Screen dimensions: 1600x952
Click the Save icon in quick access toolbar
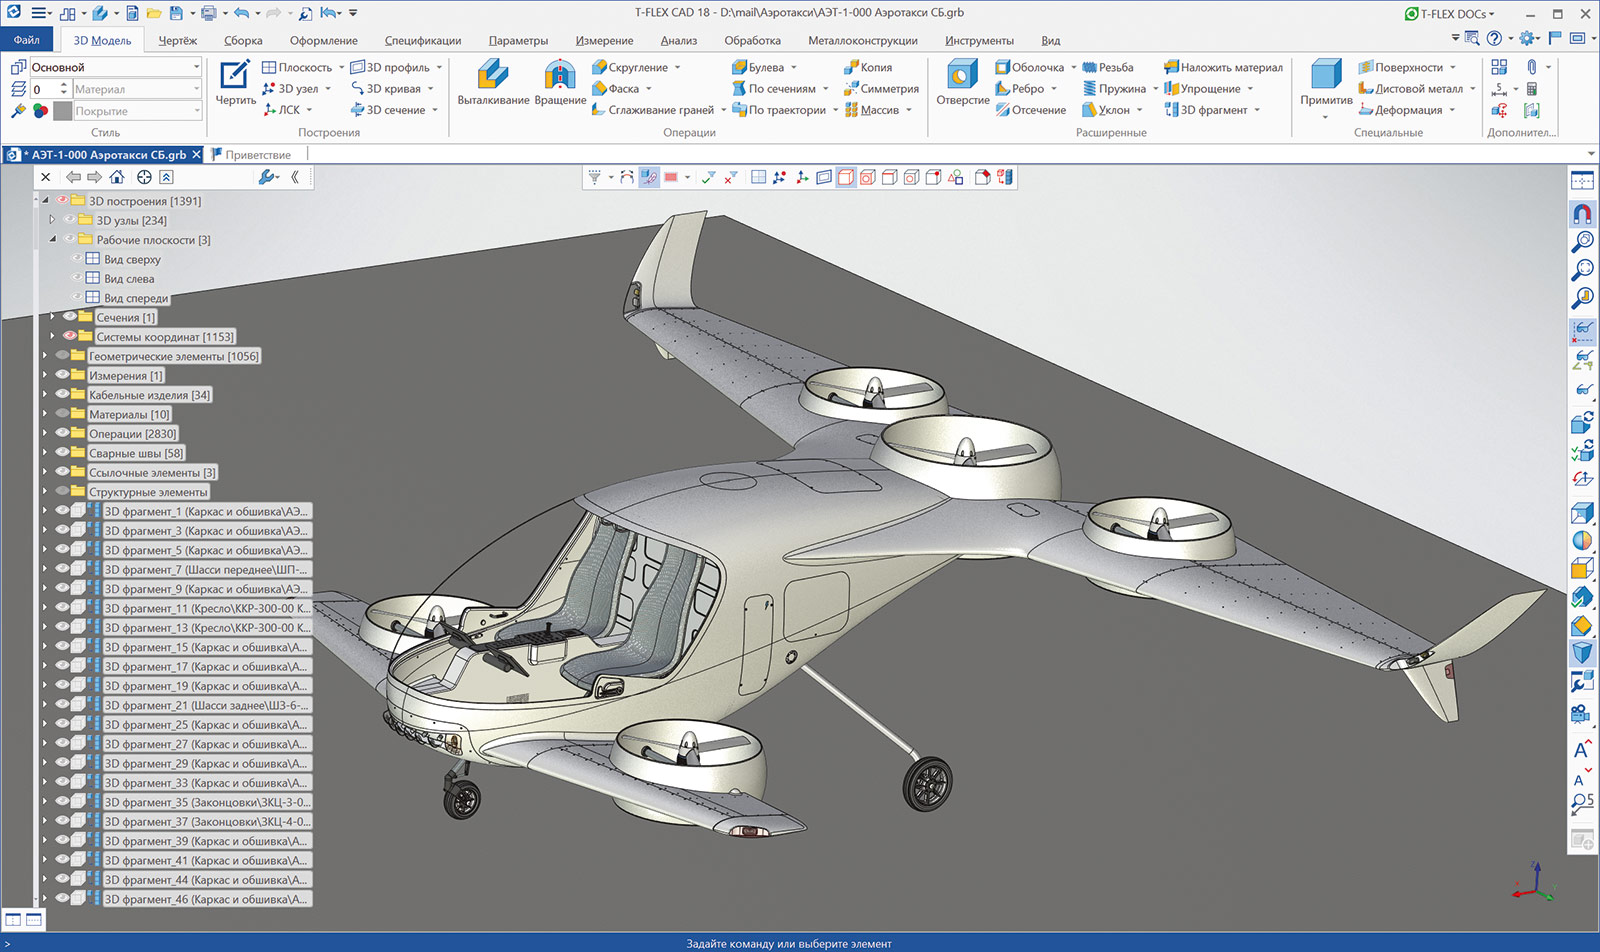click(x=175, y=14)
